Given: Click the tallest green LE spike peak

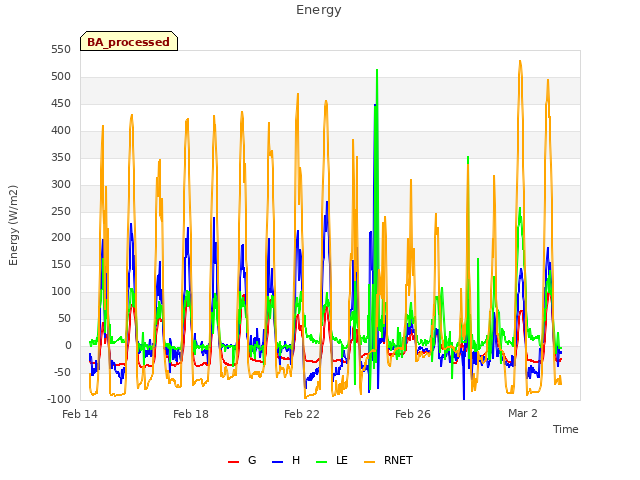Looking at the screenshot, I should point(377,71).
